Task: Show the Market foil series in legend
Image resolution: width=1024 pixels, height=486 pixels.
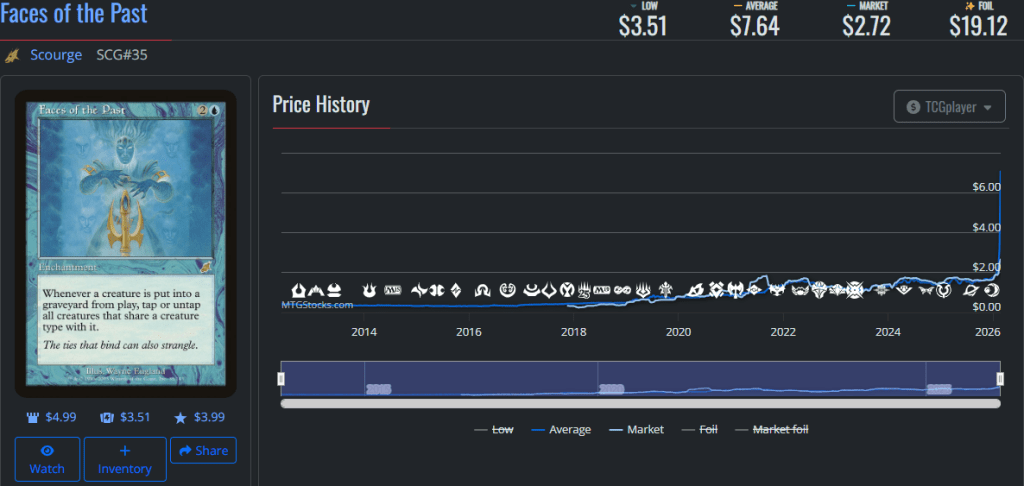Action: 771,429
